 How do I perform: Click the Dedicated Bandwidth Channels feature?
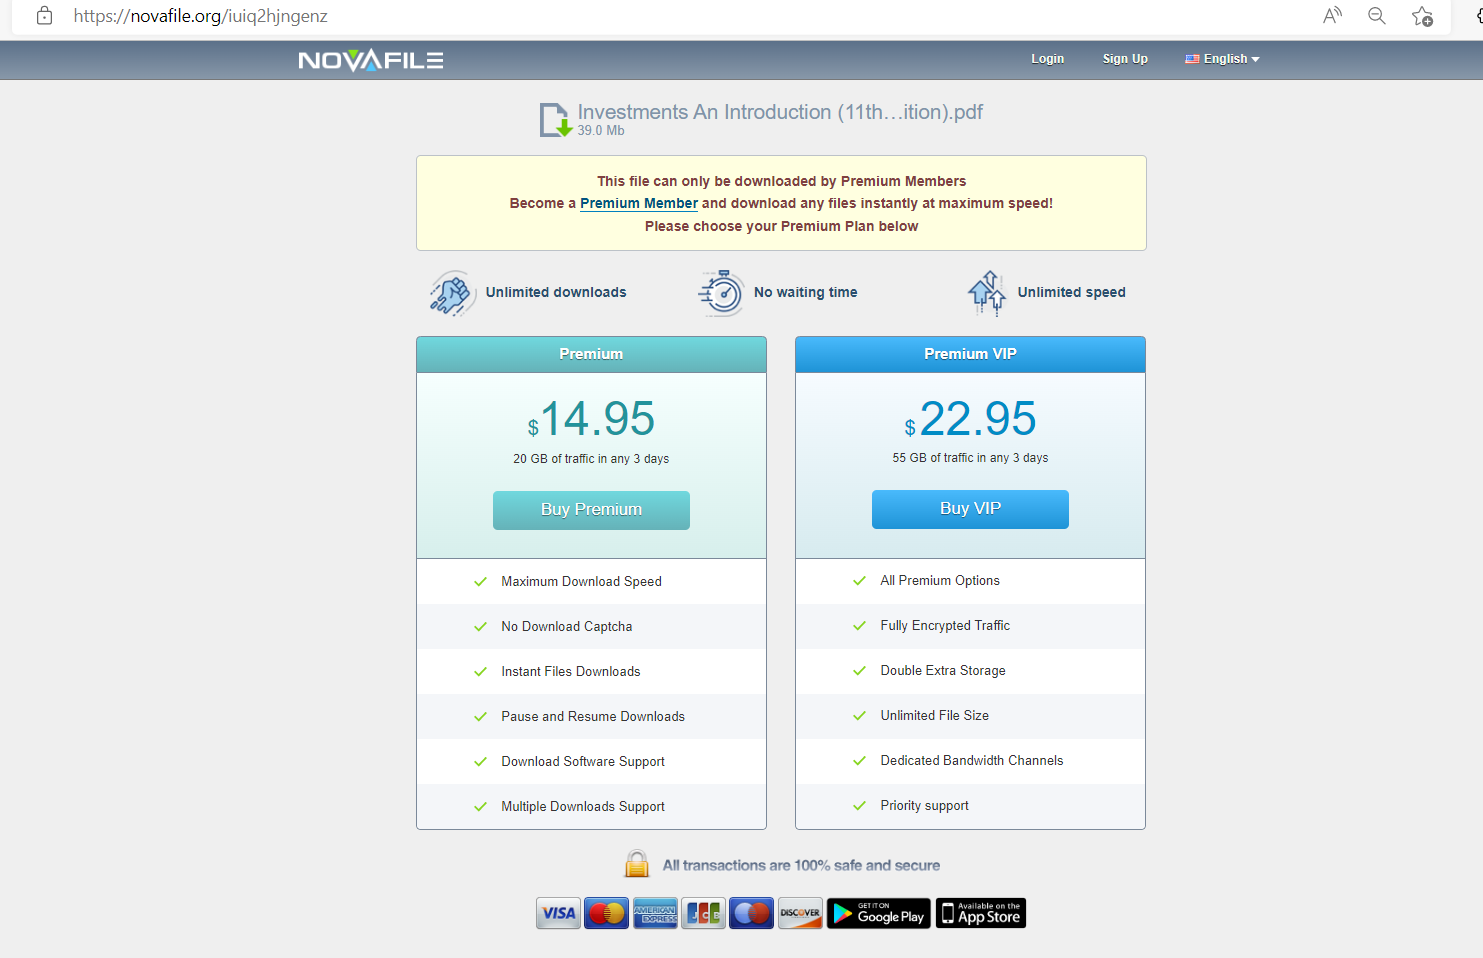pyautogui.click(x=972, y=761)
